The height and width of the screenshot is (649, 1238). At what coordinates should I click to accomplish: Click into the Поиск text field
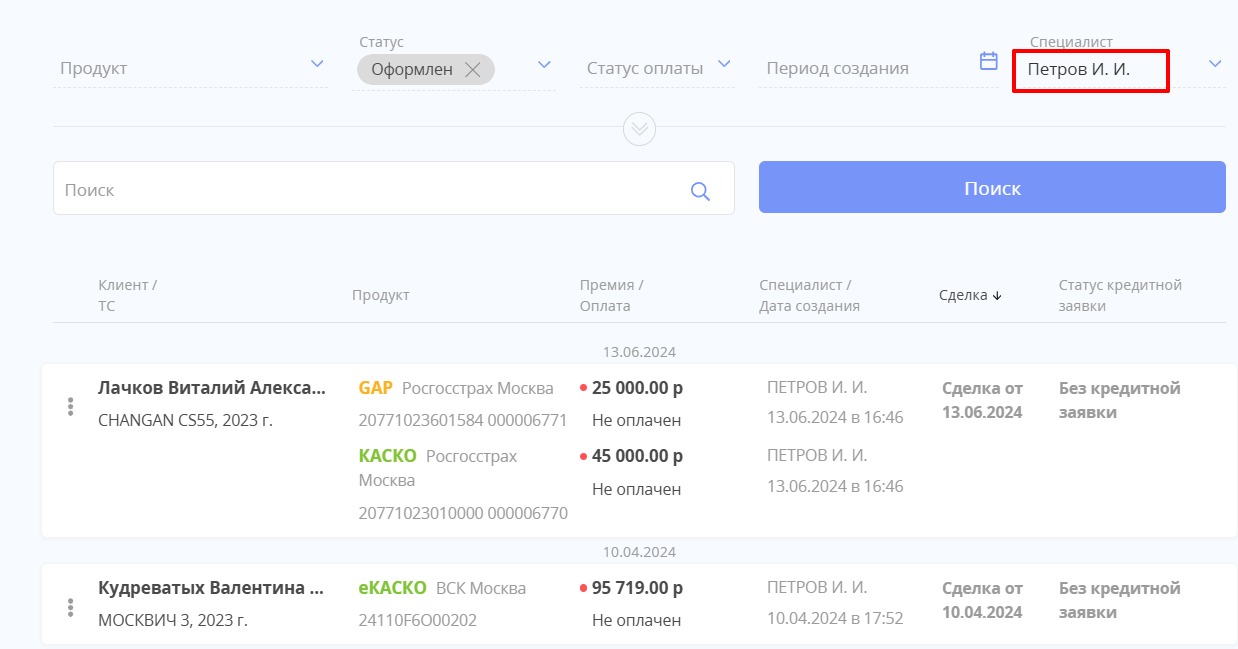pos(370,189)
